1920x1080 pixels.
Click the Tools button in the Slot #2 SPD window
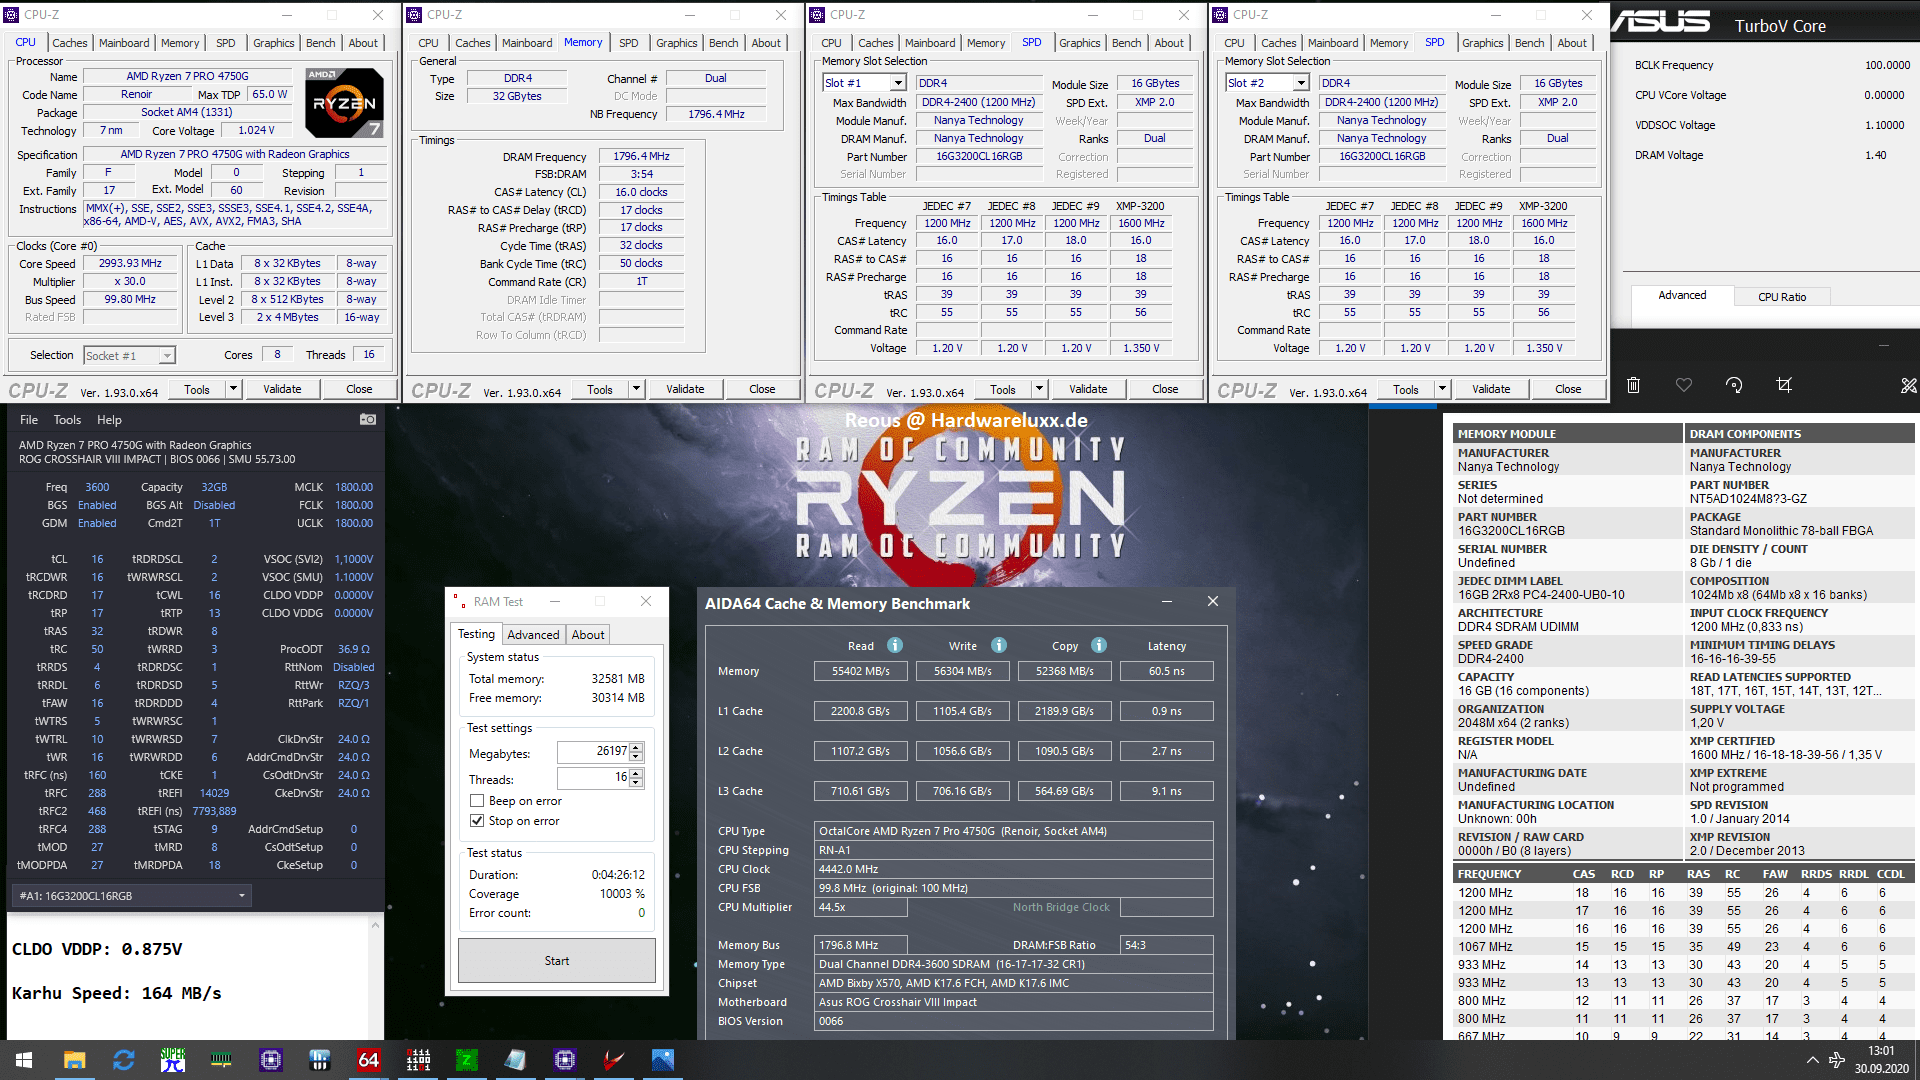click(x=1406, y=389)
